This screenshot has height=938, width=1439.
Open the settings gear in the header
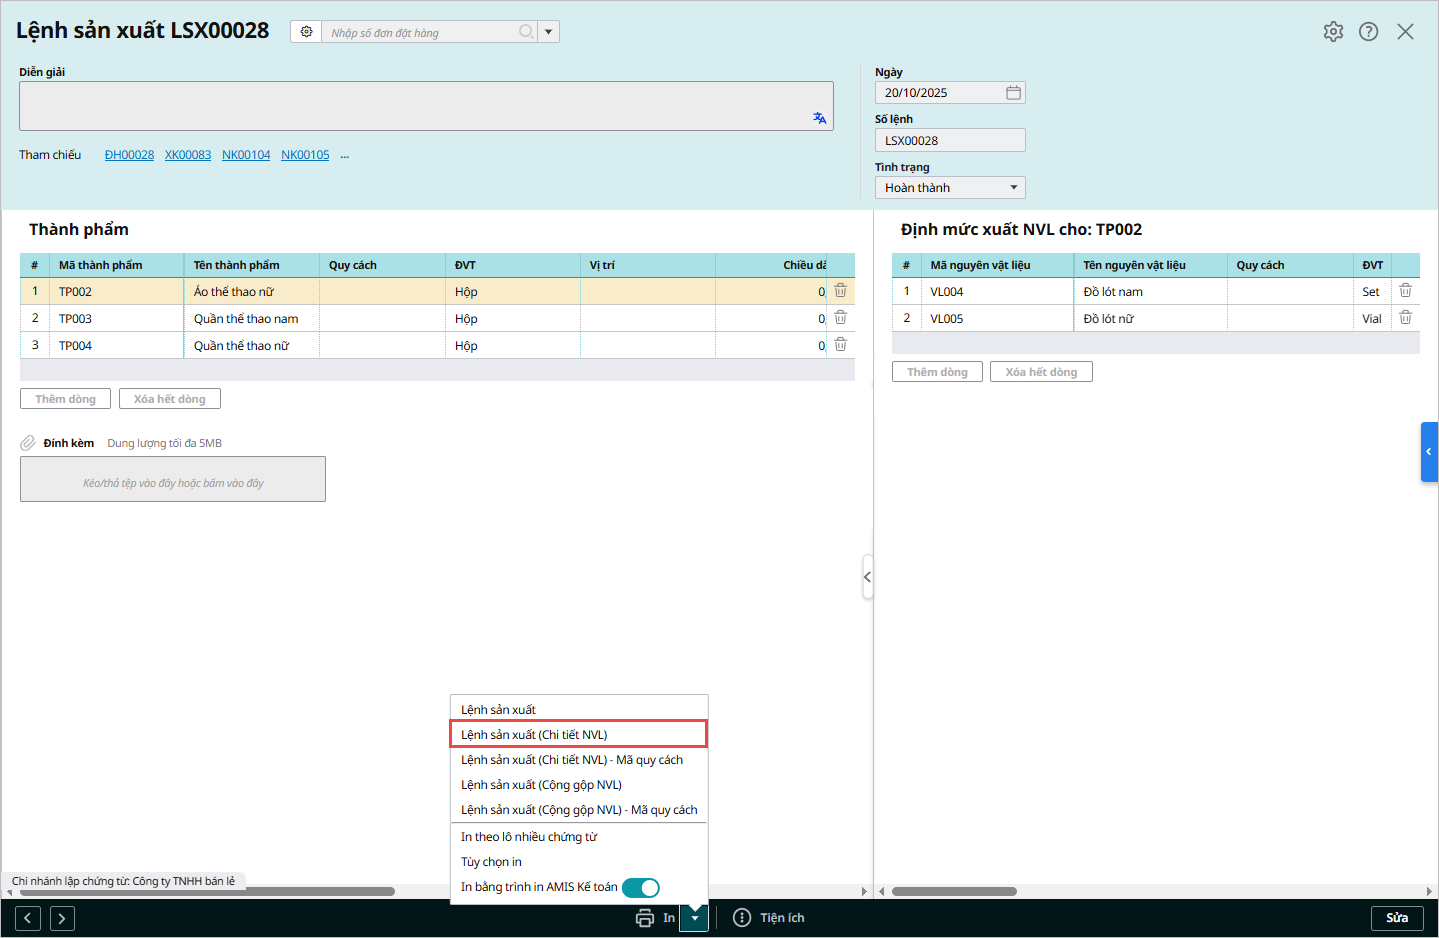click(1333, 32)
